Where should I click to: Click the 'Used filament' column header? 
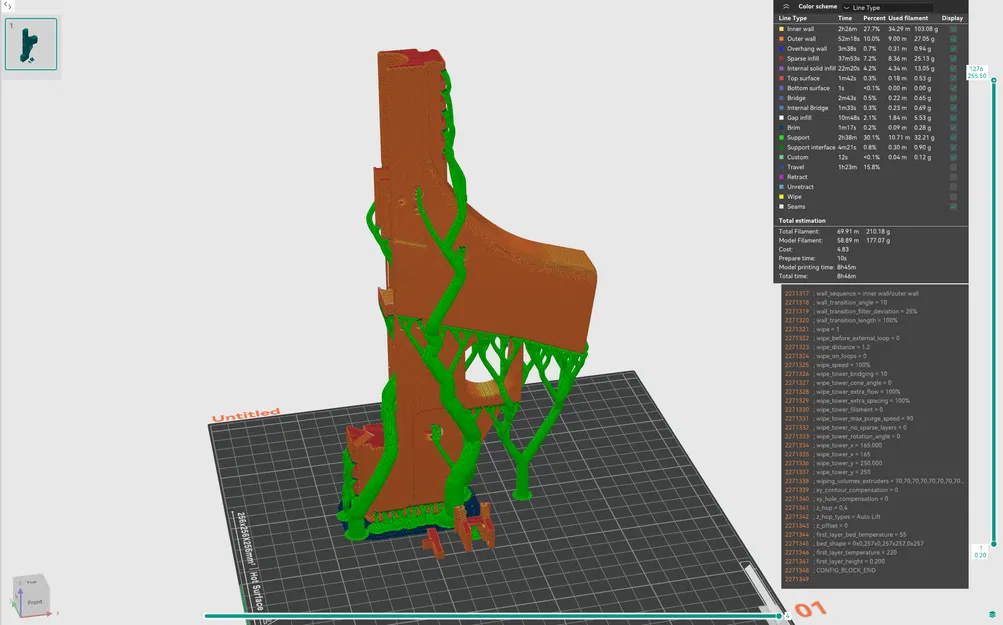tap(908, 18)
